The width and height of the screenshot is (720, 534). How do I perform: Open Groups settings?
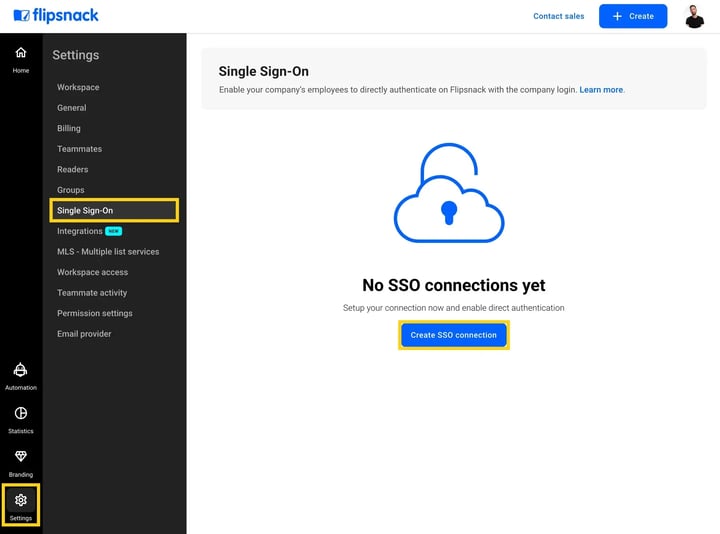(71, 190)
